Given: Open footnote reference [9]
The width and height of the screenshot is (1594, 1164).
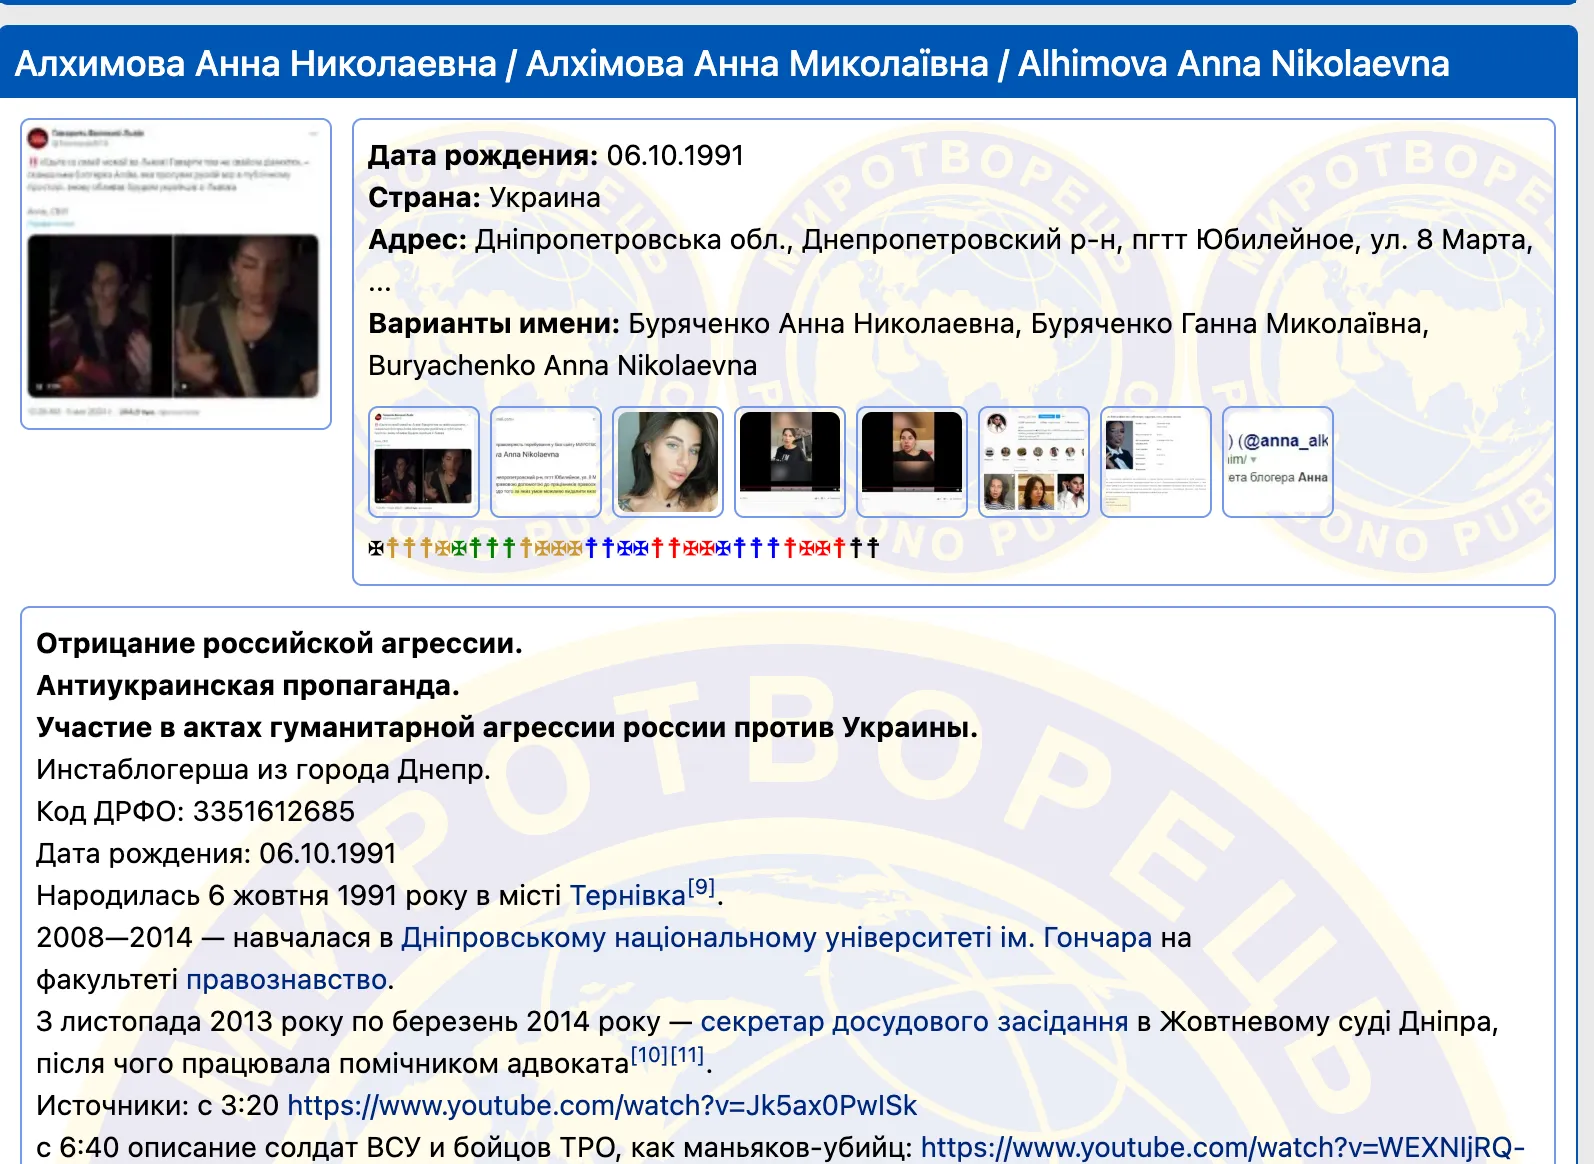Looking at the screenshot, I should tap(702, 887).
